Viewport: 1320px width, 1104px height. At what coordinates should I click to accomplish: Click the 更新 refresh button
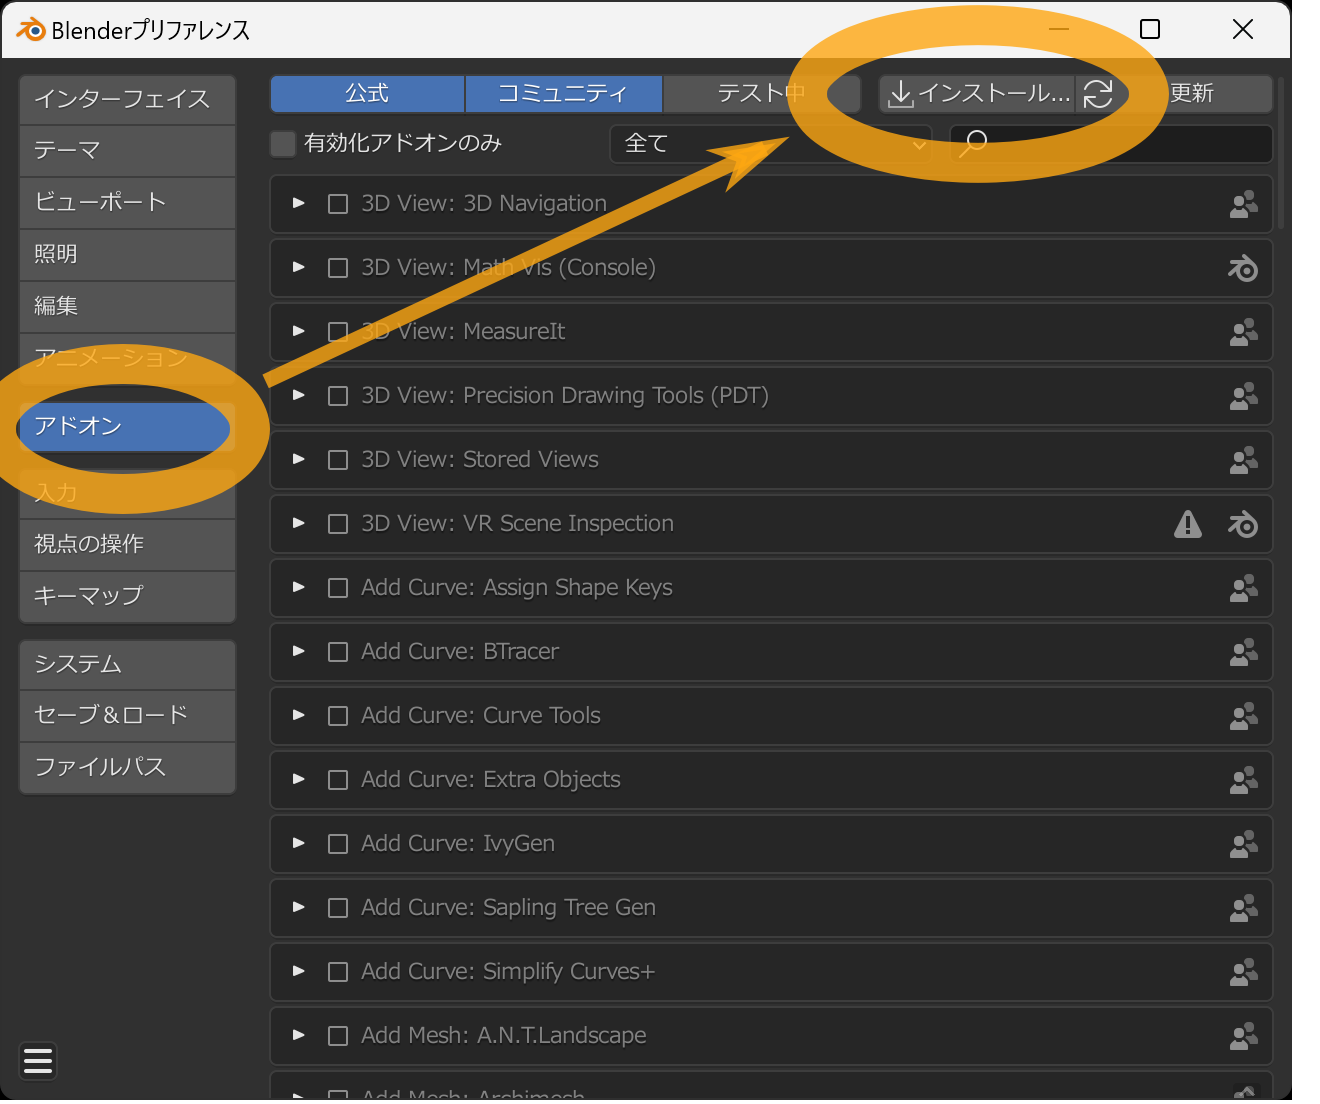pos(1174,94)
